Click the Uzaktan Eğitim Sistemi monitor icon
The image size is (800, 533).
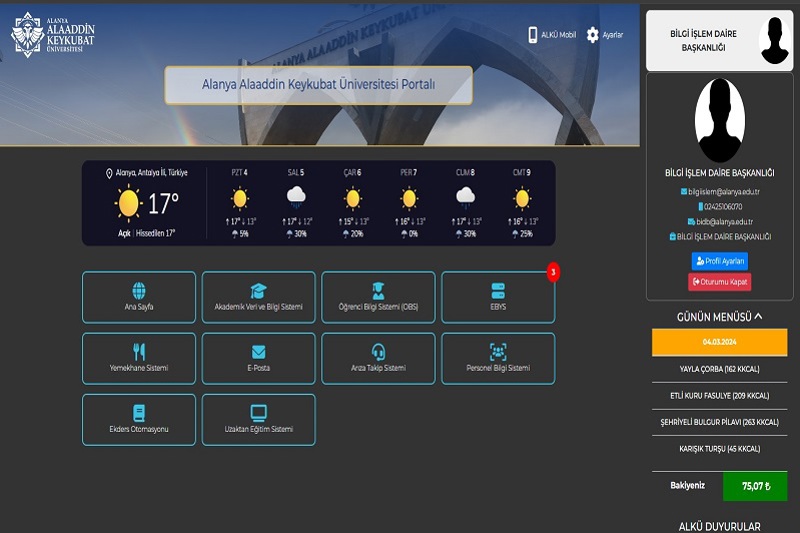click(x=259, y=413)
